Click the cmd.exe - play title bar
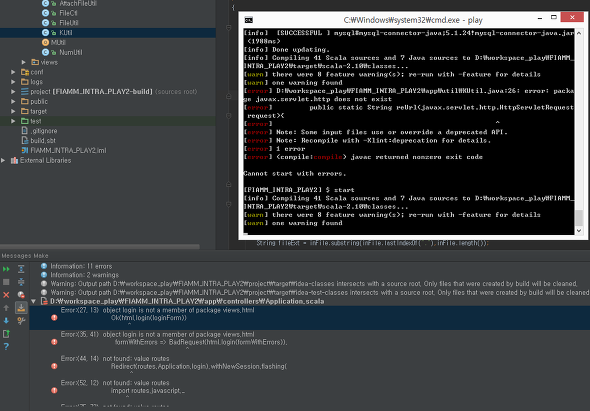Viewport: 590px width, 411px height. tap(413, 20)
